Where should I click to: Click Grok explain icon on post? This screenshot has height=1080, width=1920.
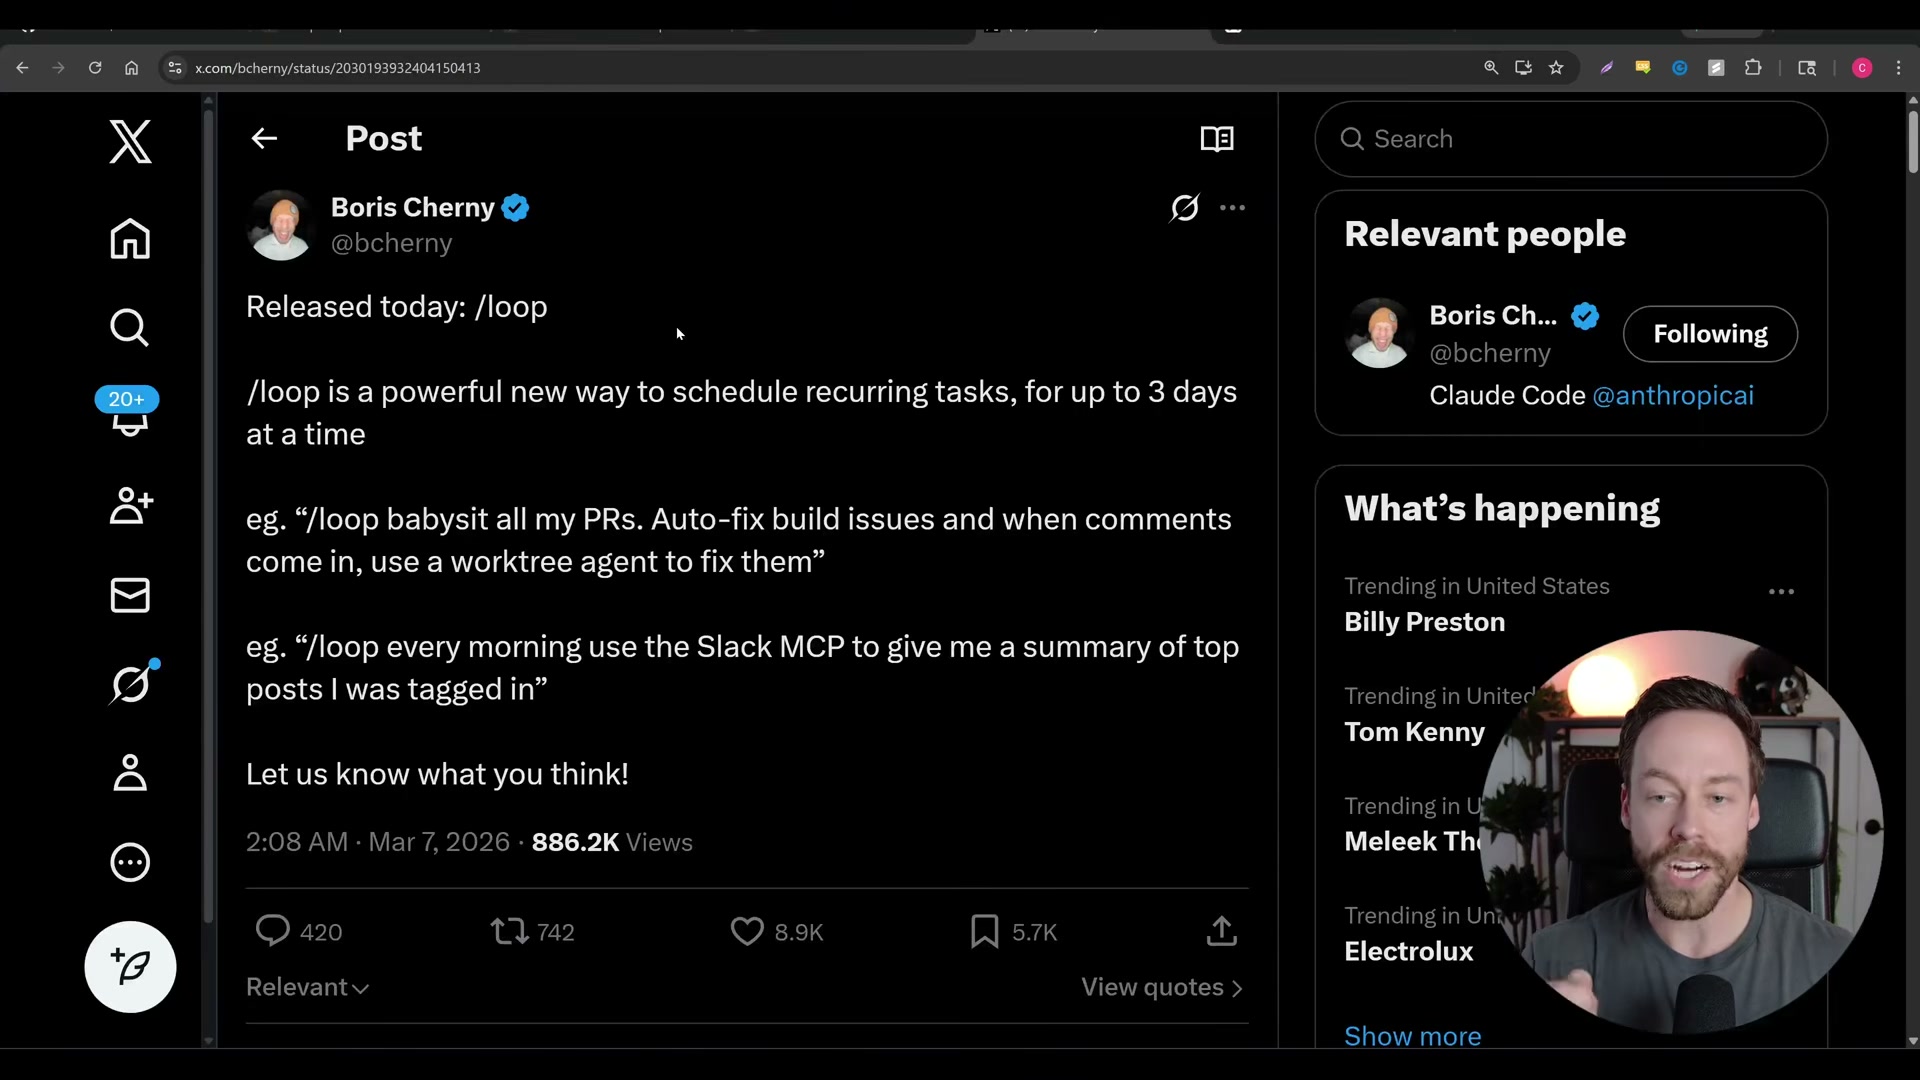click(x=1185, y=208)
